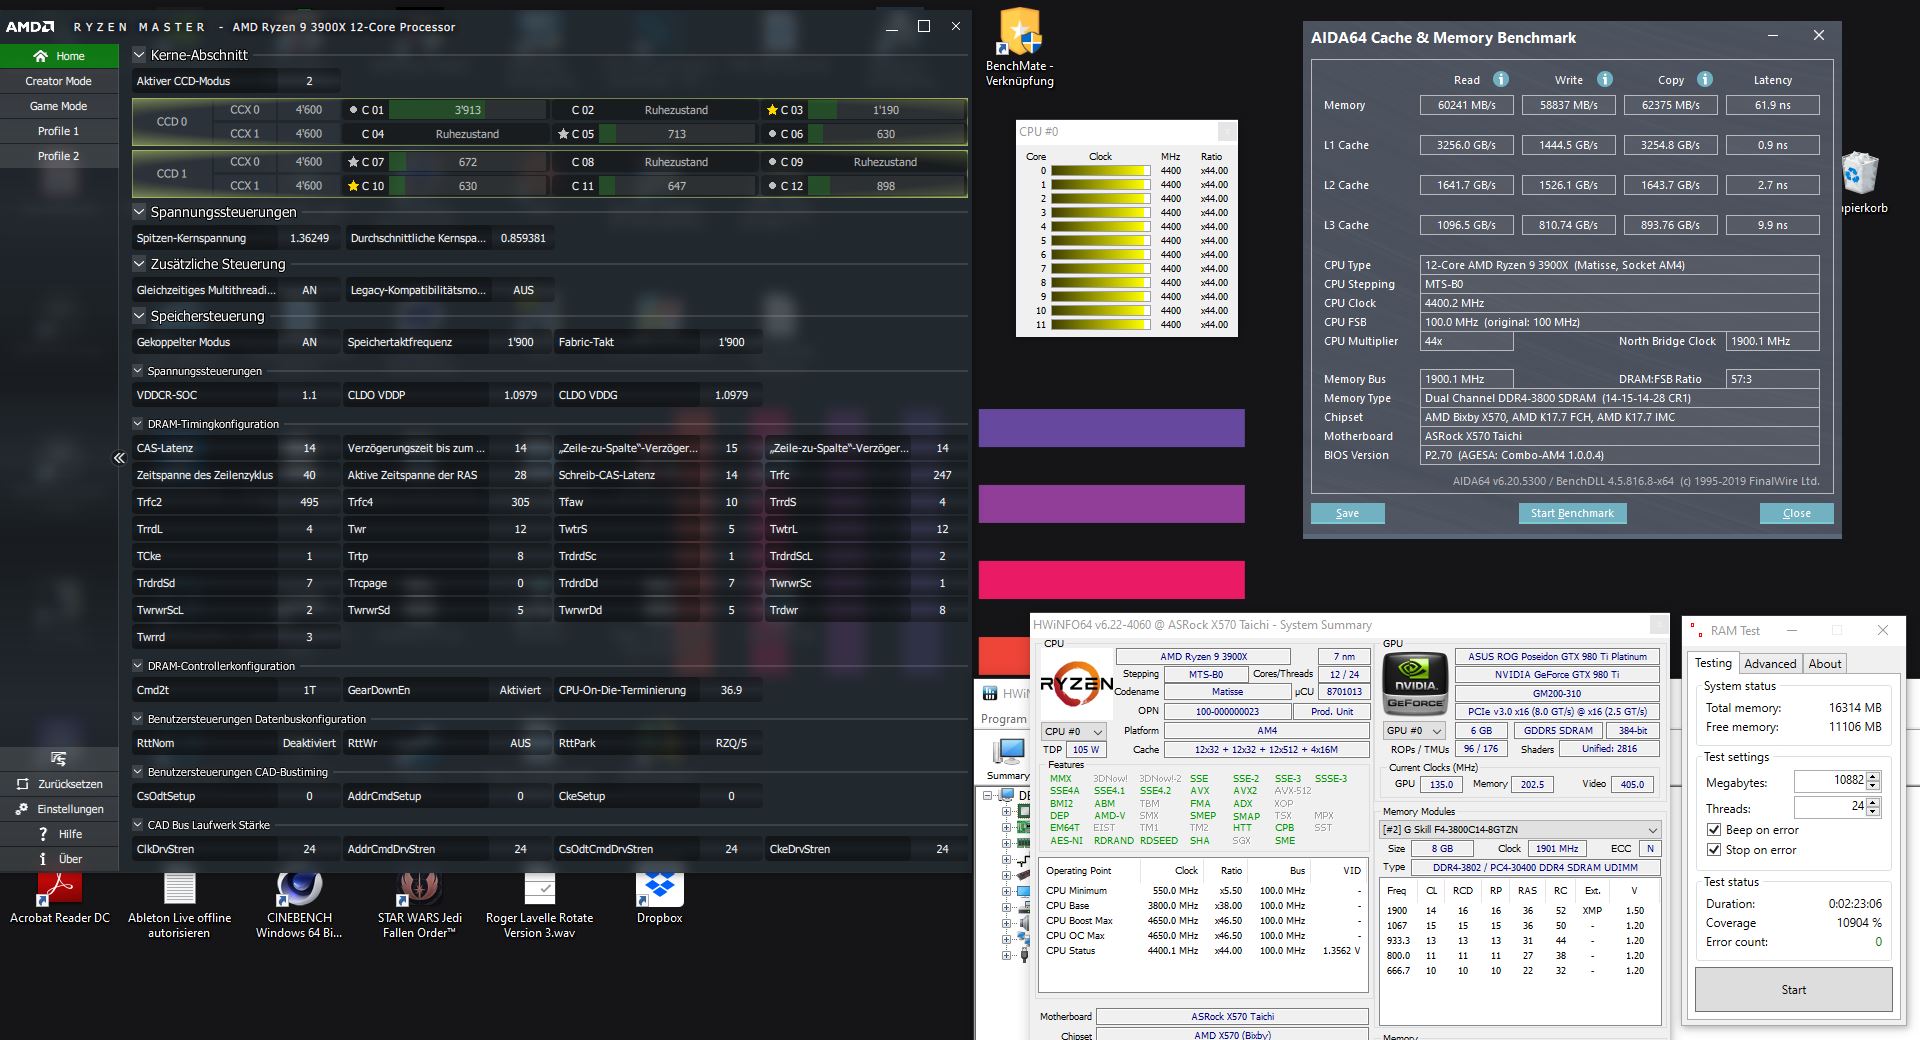1920x1040 pixels.
Task: Toggle the Beep on error checkbox
Action: coord(1714,830)
